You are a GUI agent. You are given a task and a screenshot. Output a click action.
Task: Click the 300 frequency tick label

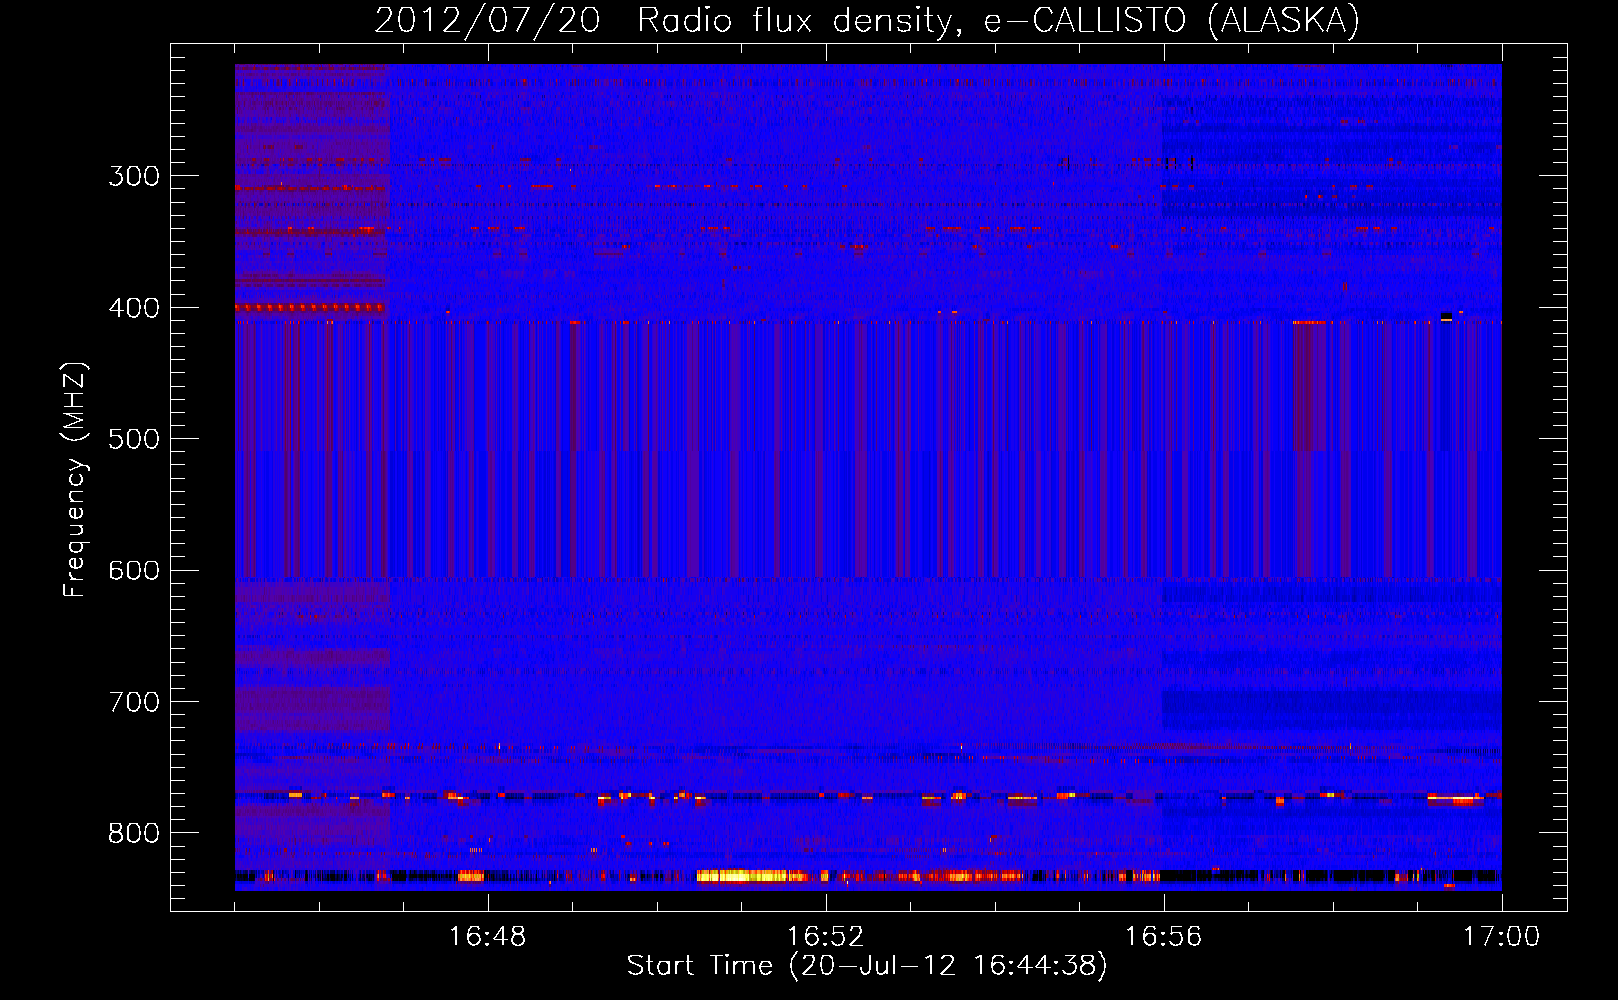click(x=134, y=176)
